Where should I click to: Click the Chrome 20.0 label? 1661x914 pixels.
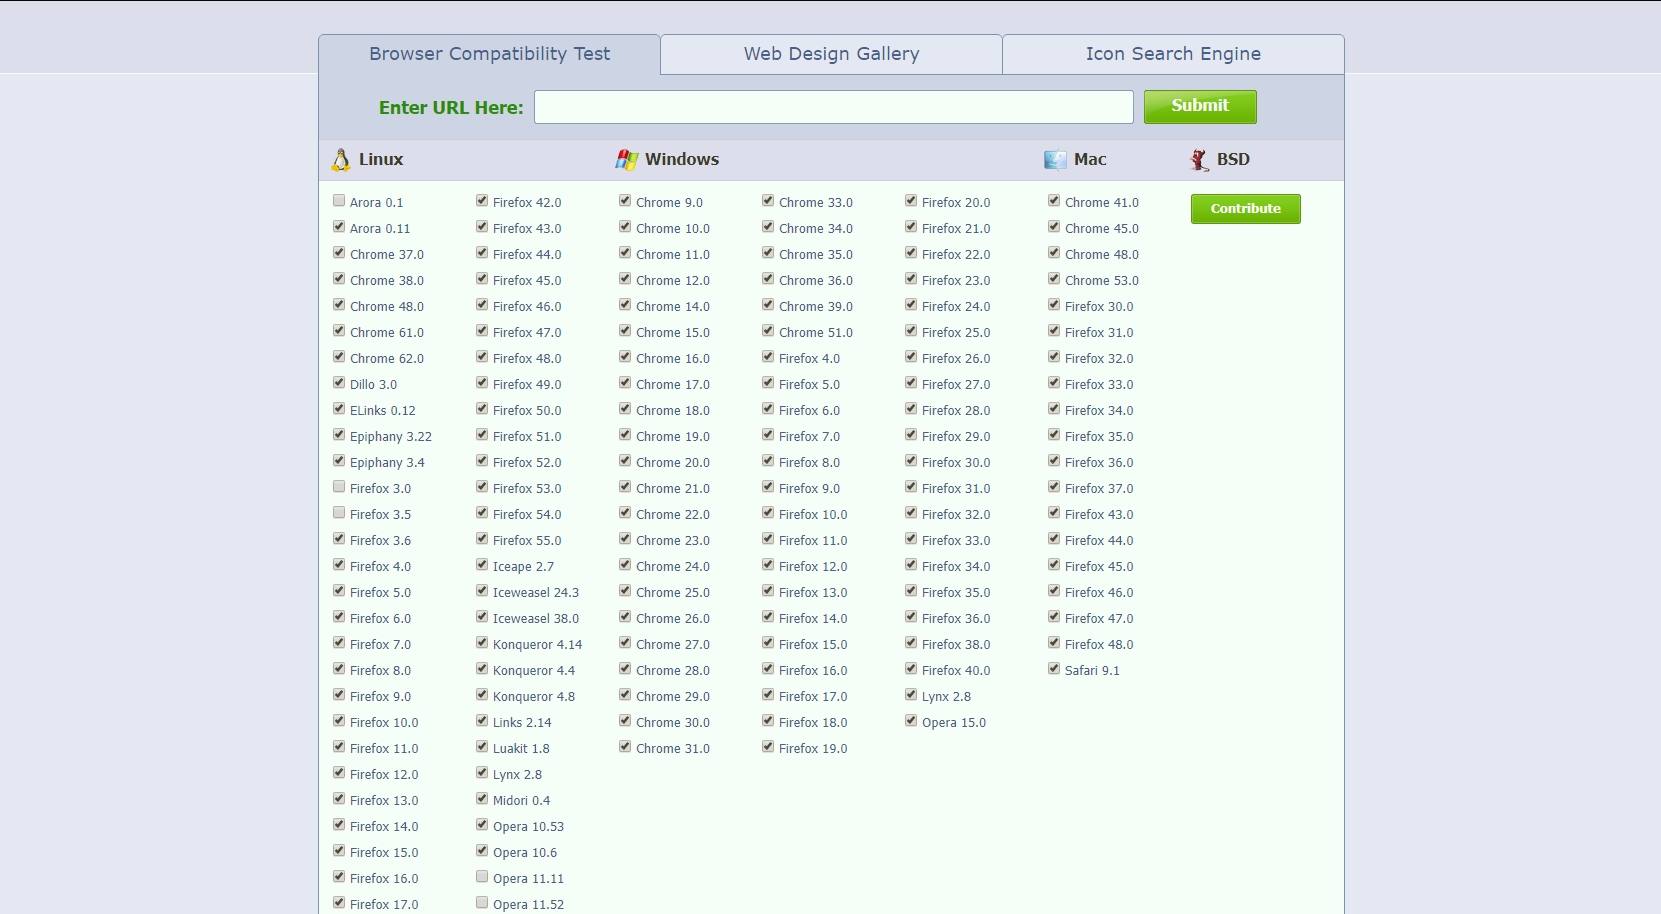673,463
